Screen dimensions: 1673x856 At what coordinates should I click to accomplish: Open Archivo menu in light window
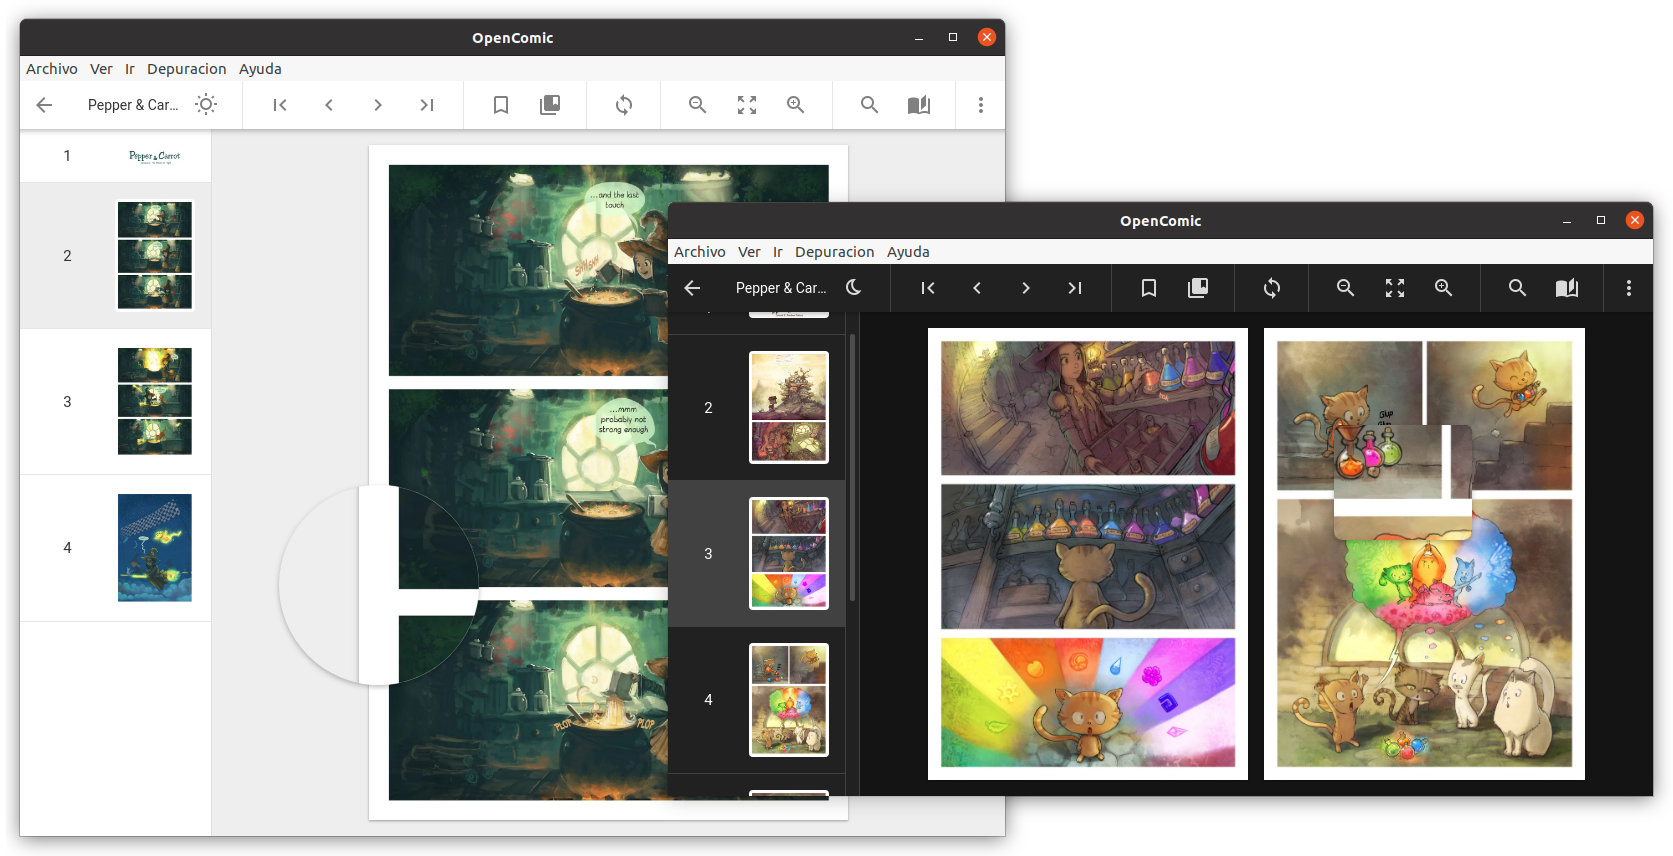point(52,69)
